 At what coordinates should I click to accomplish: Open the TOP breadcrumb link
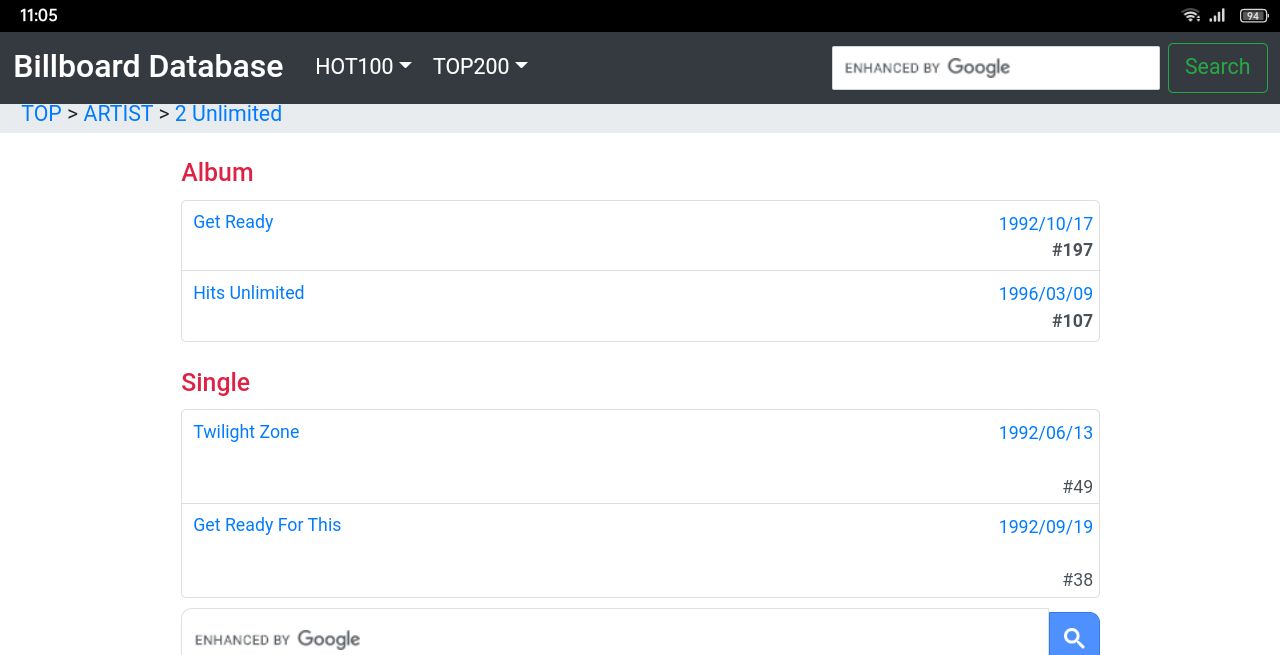point(42,114)
